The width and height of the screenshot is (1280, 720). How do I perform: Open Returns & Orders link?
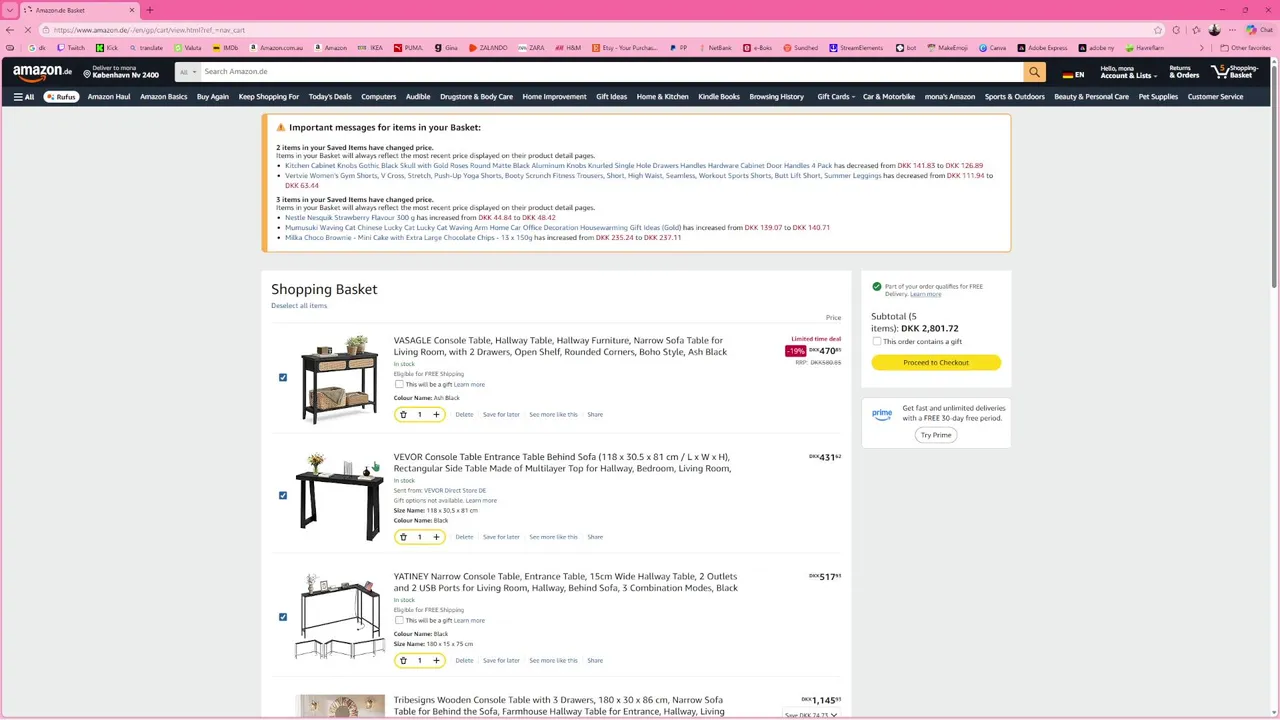pos(1184,72)
